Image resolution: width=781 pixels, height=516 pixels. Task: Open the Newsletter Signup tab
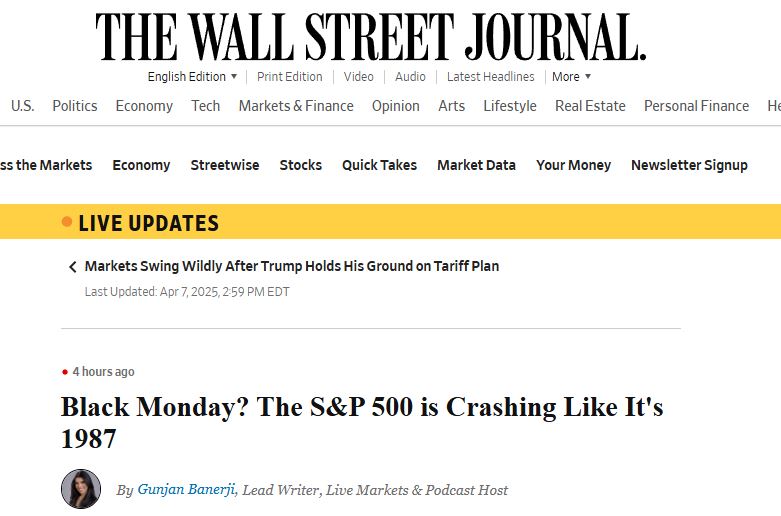click(x=689, y=165)
